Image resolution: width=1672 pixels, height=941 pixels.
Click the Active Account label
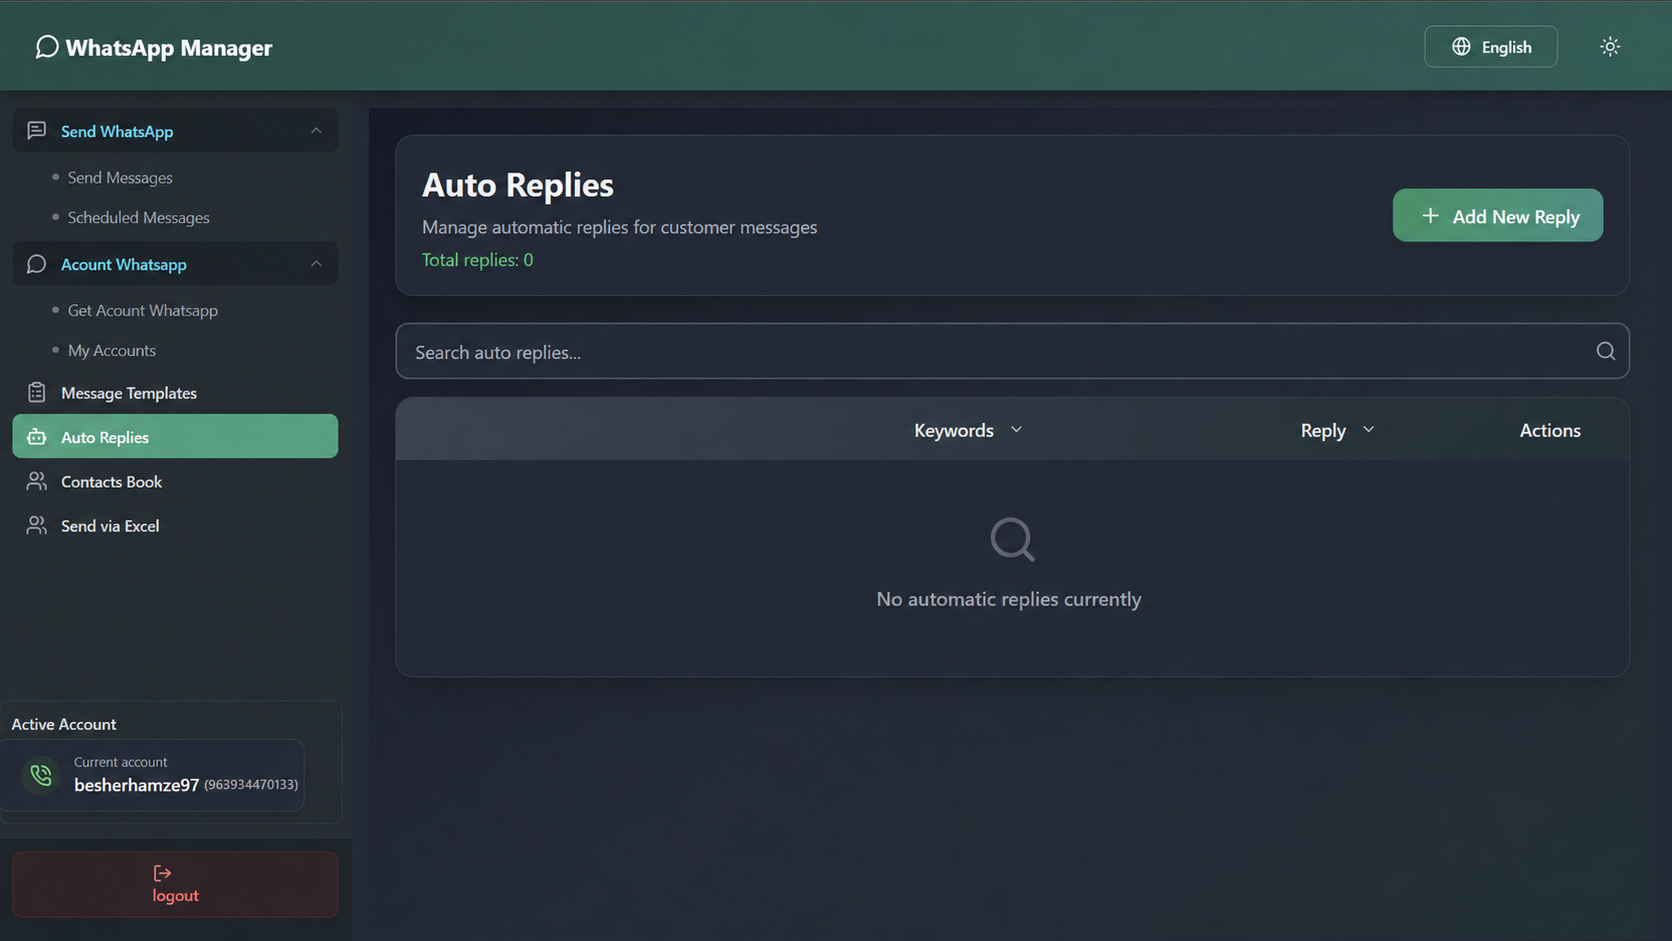point(64,724)
